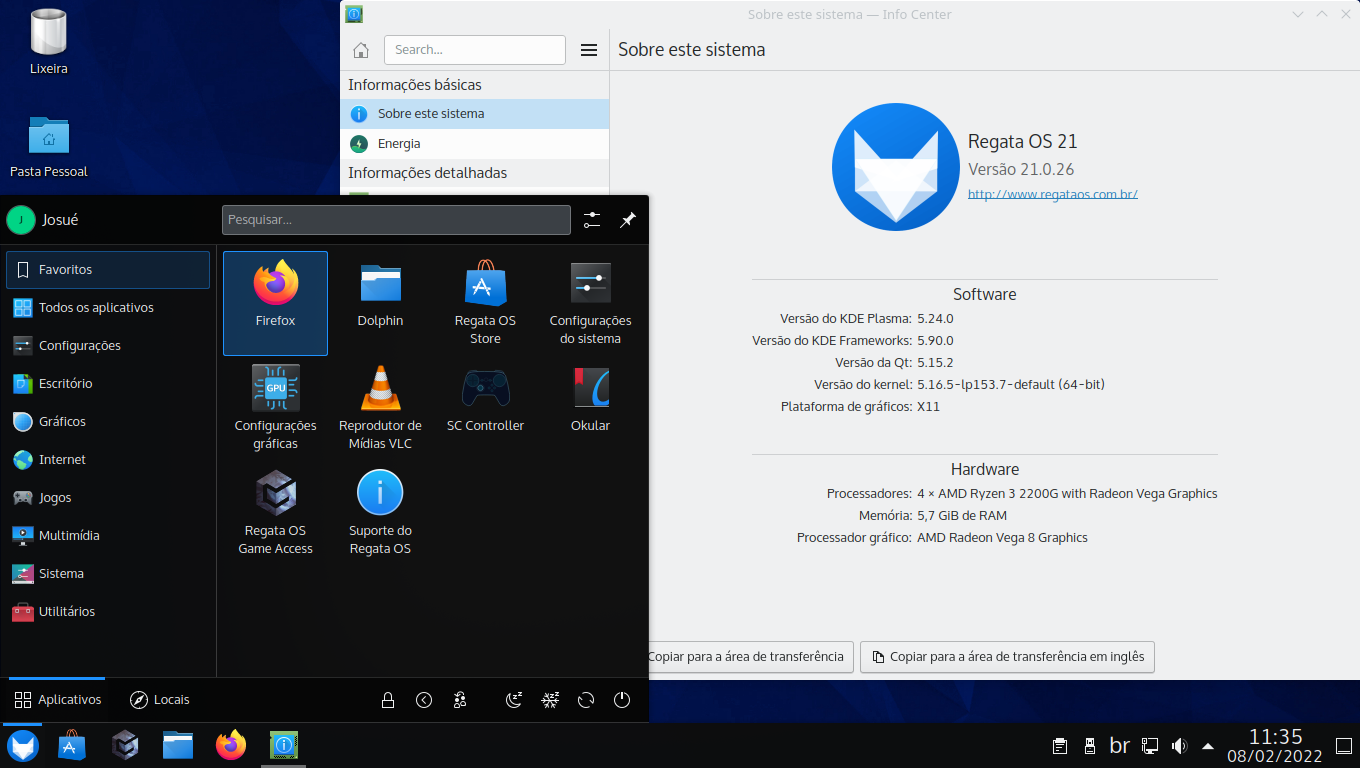Select the Escritório category

click(108, 384)
